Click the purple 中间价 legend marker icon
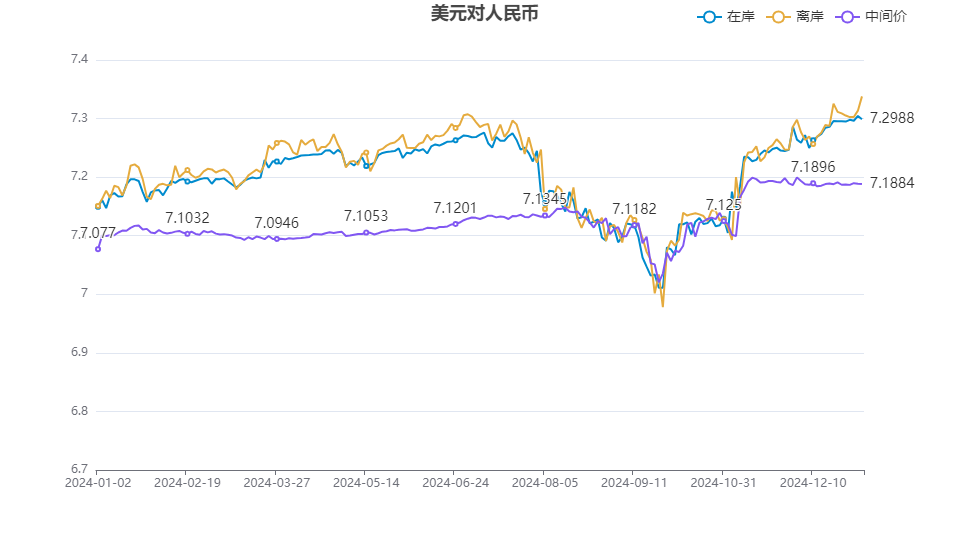The width and height of the screenshot is (960, 540). [849, 17]
